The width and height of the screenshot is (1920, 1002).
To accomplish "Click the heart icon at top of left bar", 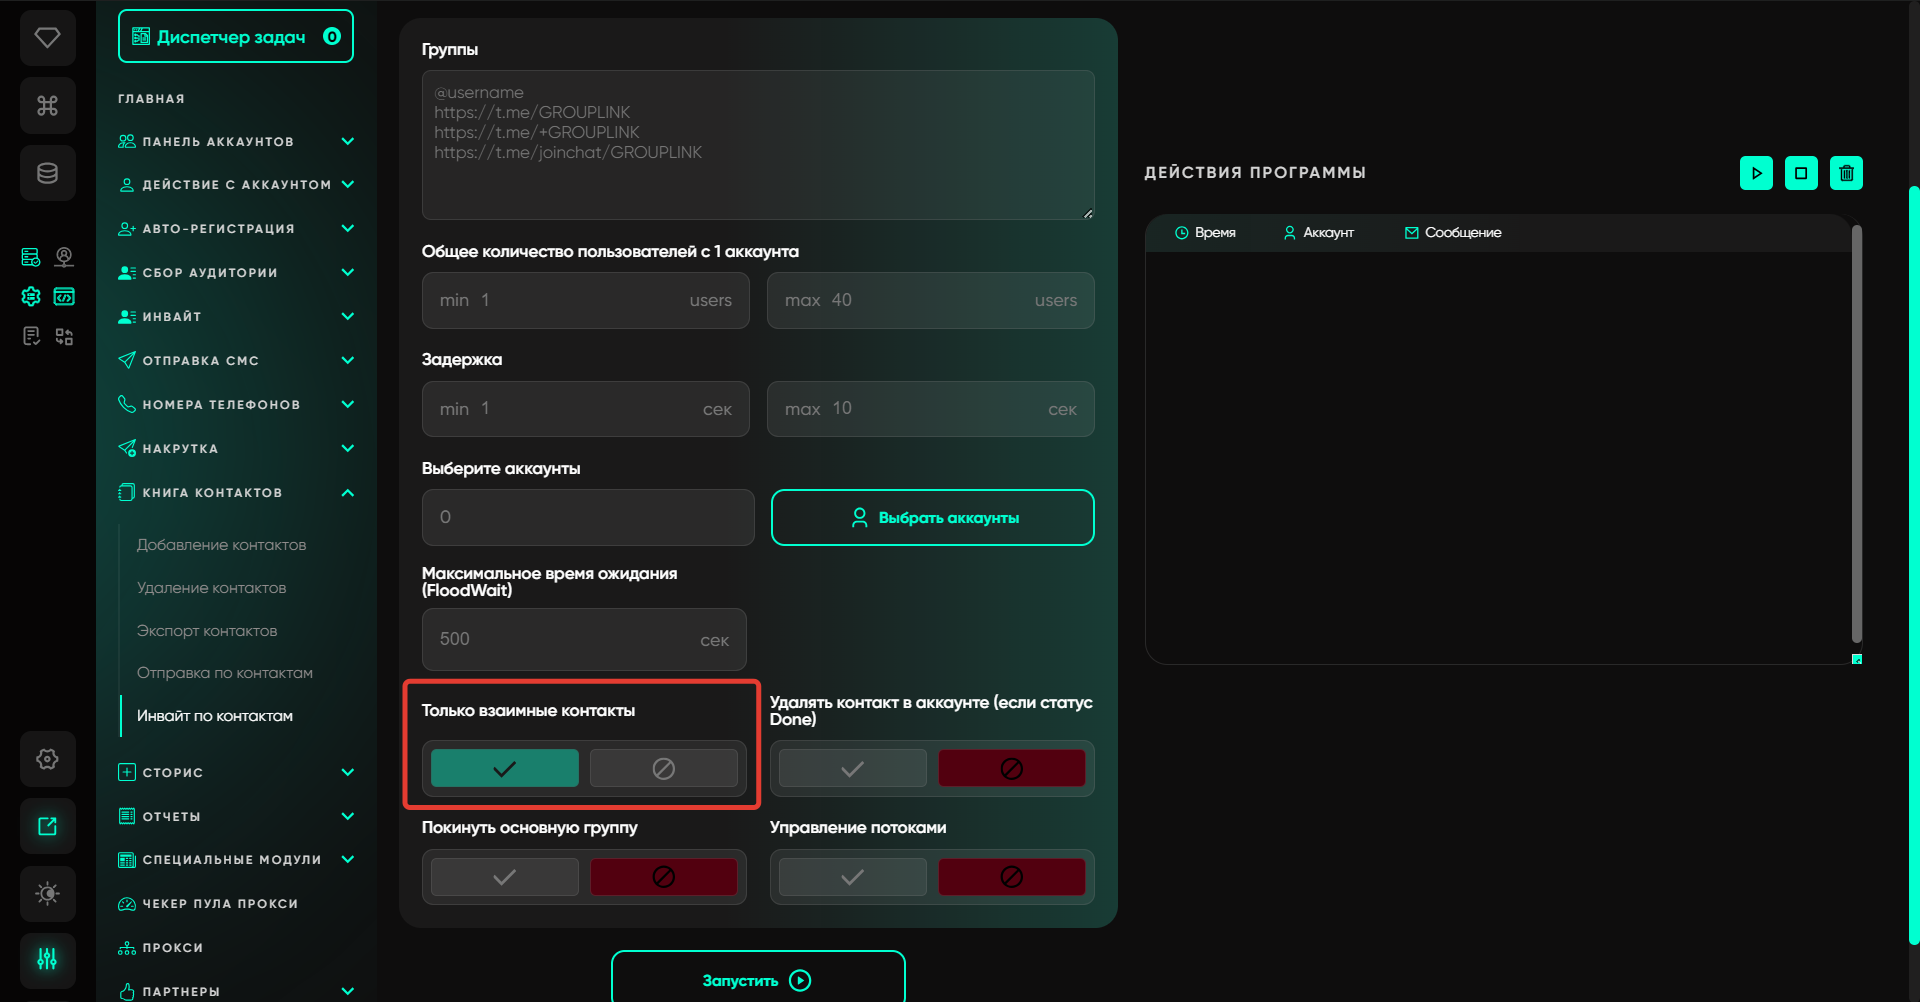I will click(x=47, y=38).
